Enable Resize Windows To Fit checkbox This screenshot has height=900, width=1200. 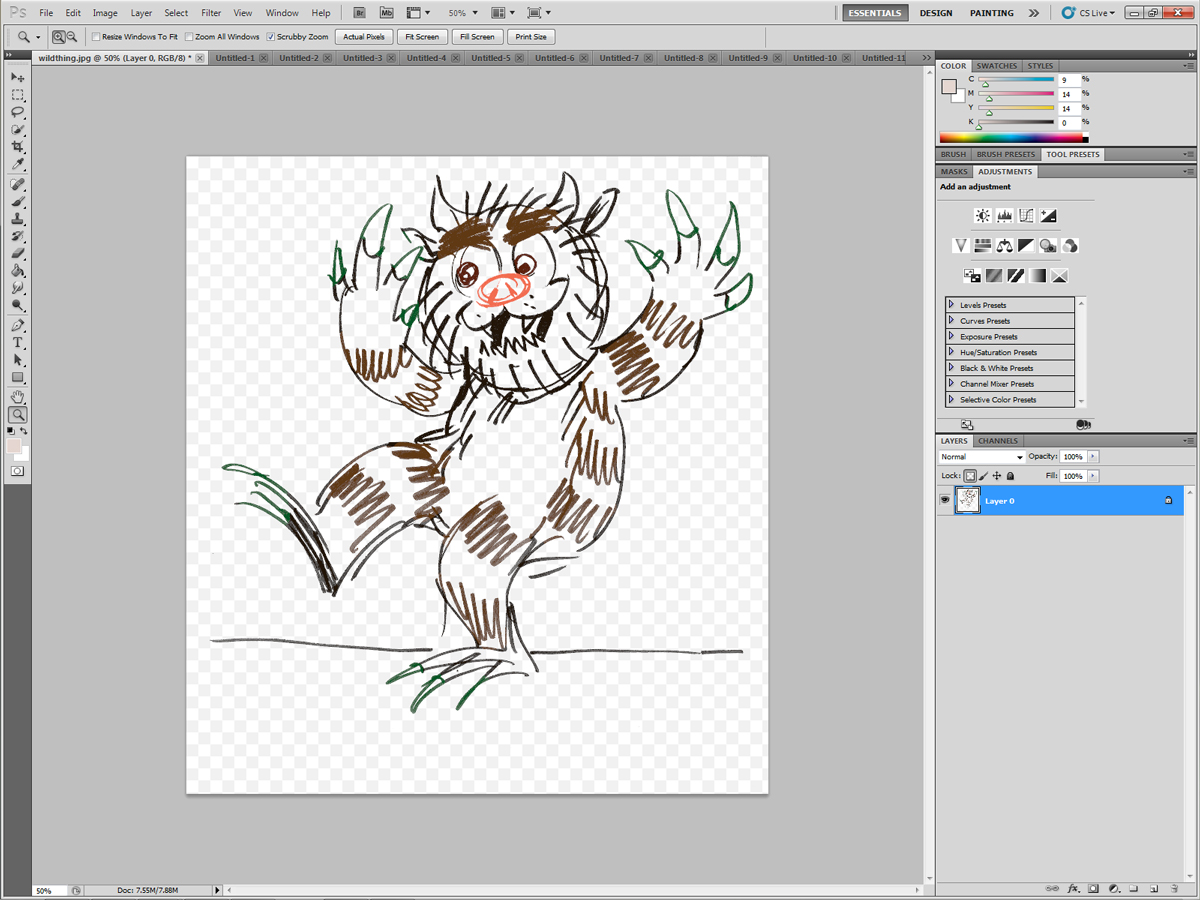[x=97, y=37]
